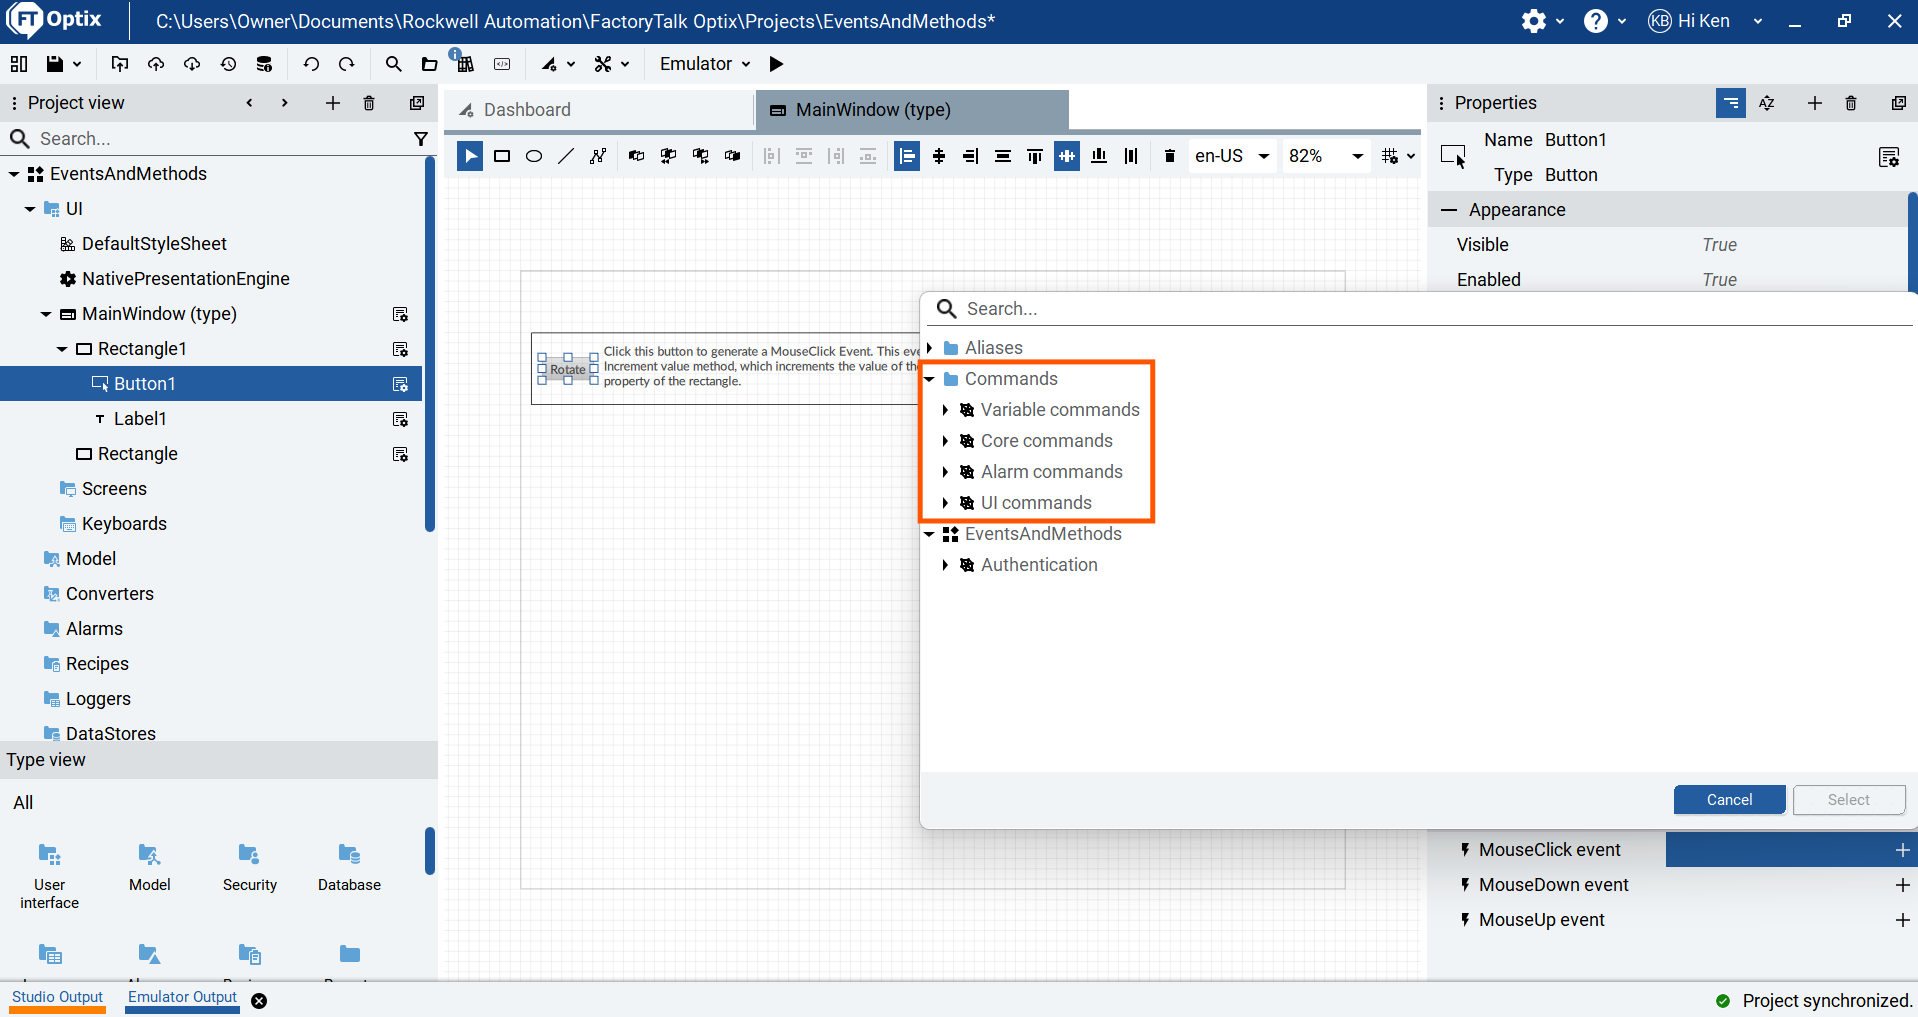Click the cloud upload icon

(156, 64)
